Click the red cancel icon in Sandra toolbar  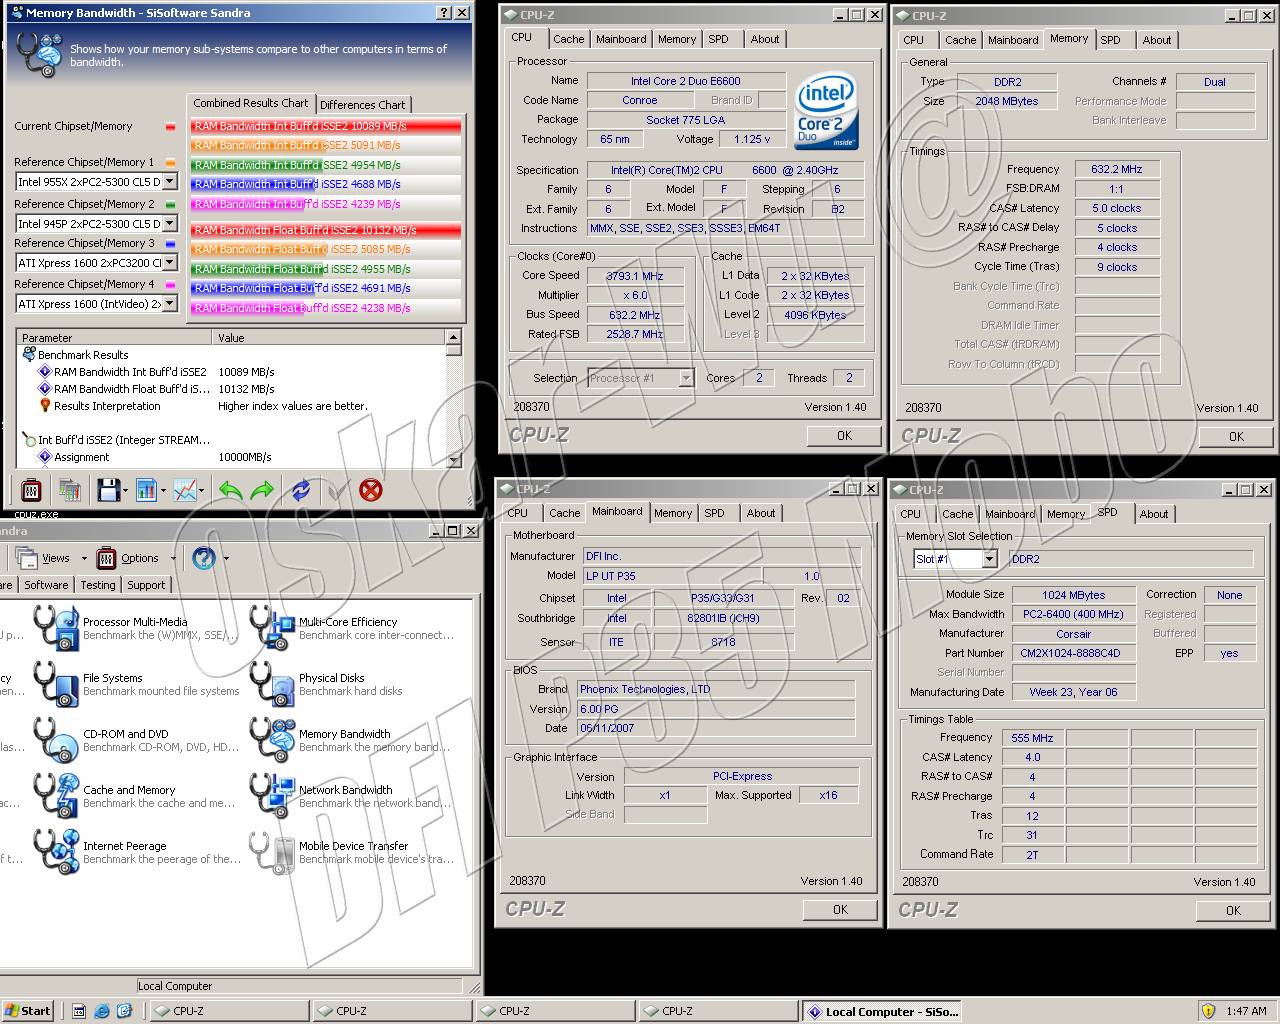370,490
